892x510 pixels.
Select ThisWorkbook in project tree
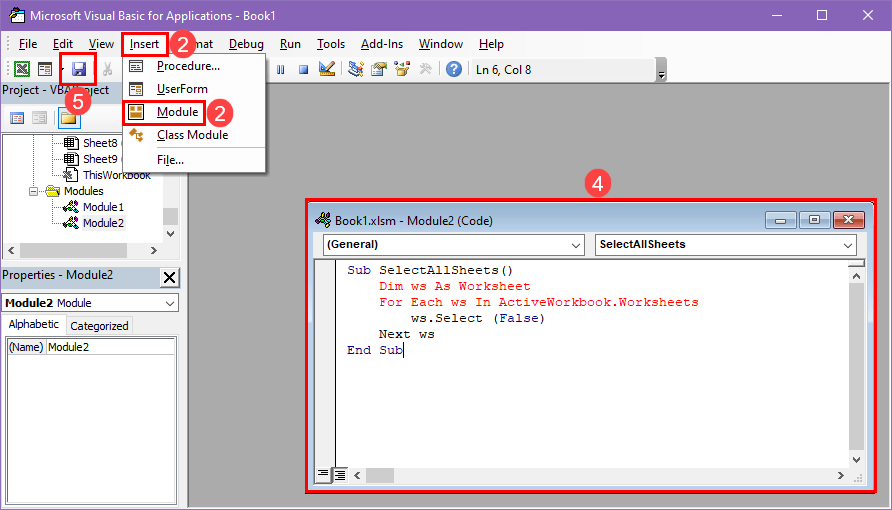pos(117,175)
